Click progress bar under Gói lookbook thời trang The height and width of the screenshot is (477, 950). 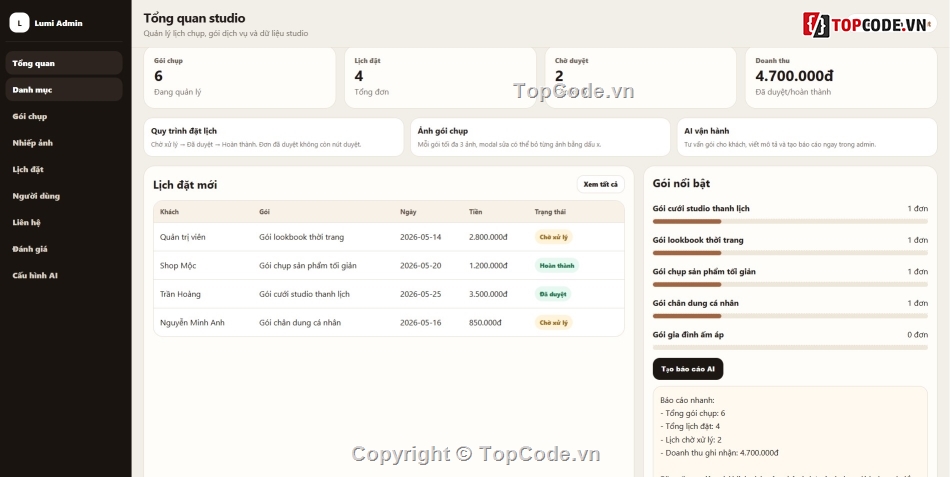[x=790, y=253]
